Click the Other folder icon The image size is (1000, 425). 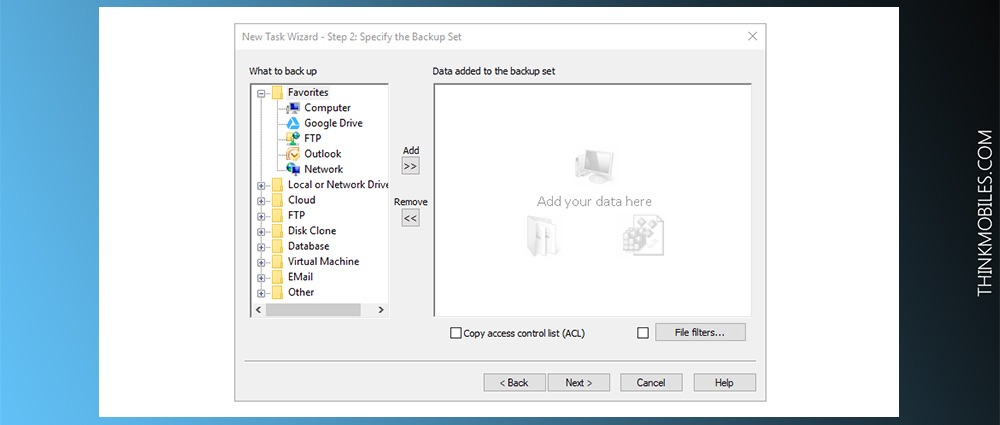(277, 292)
